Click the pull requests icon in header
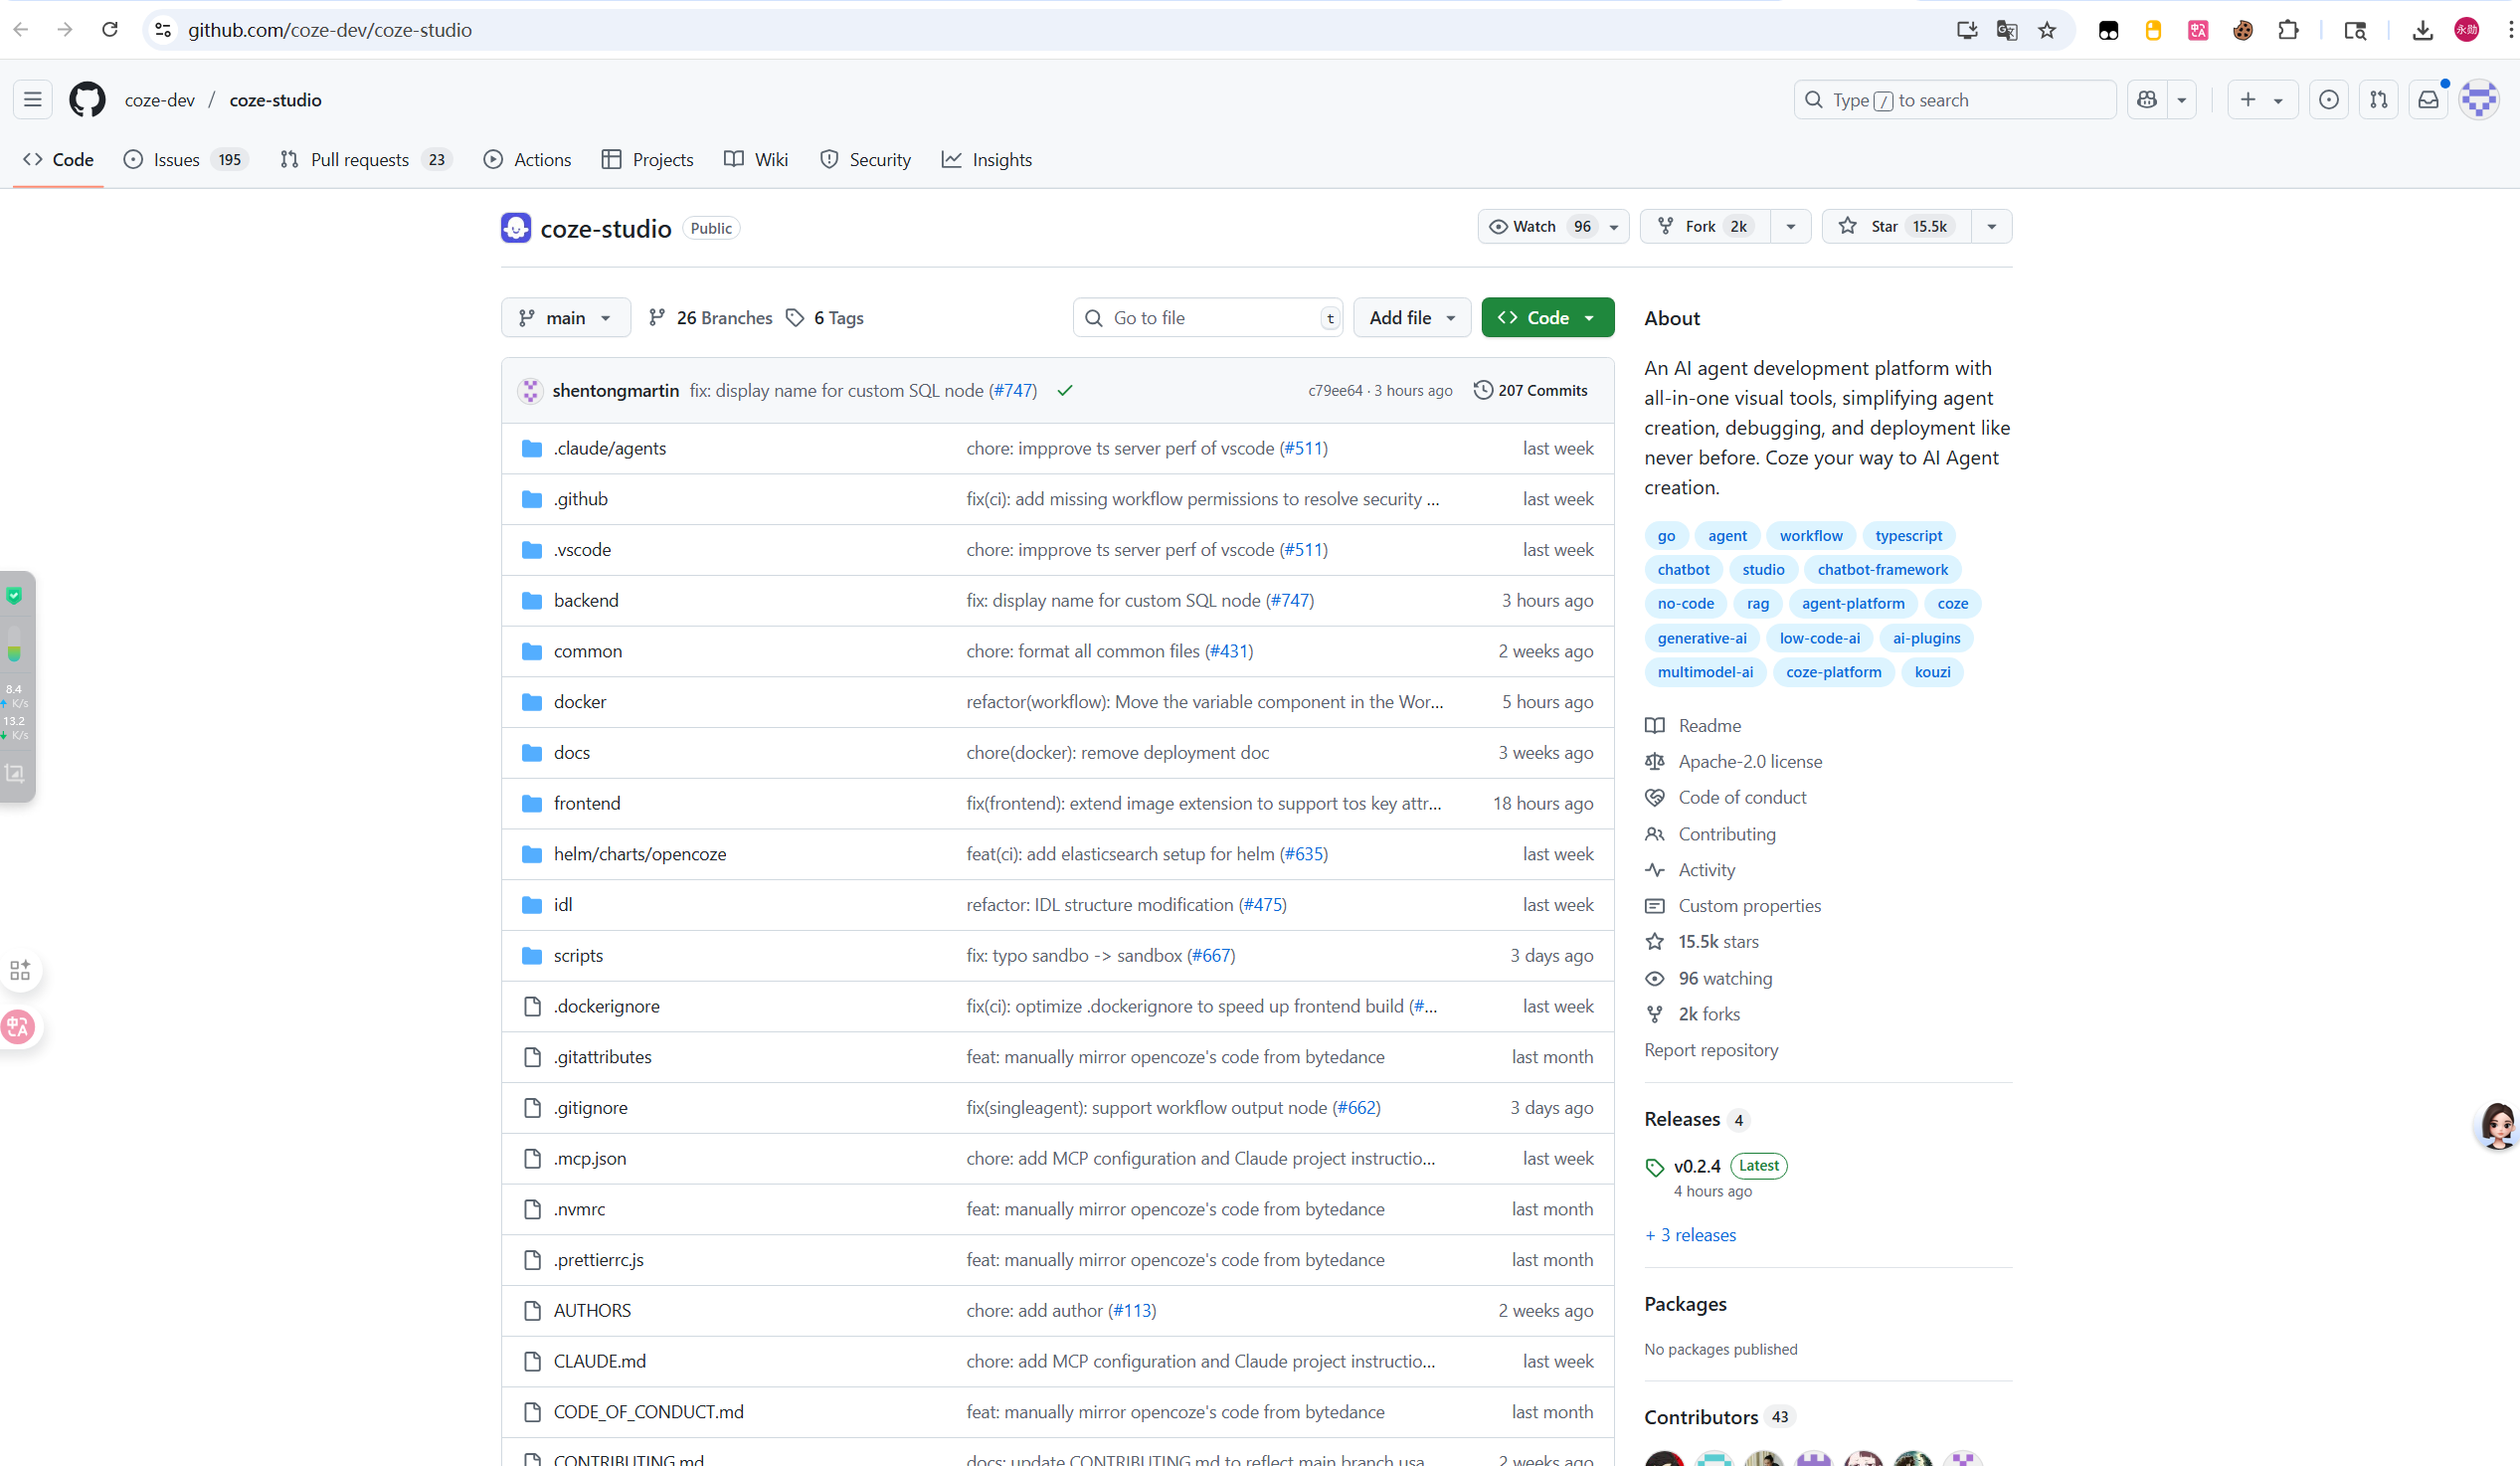This screenshot has width=2520, height=1466. coord(2379,100)
